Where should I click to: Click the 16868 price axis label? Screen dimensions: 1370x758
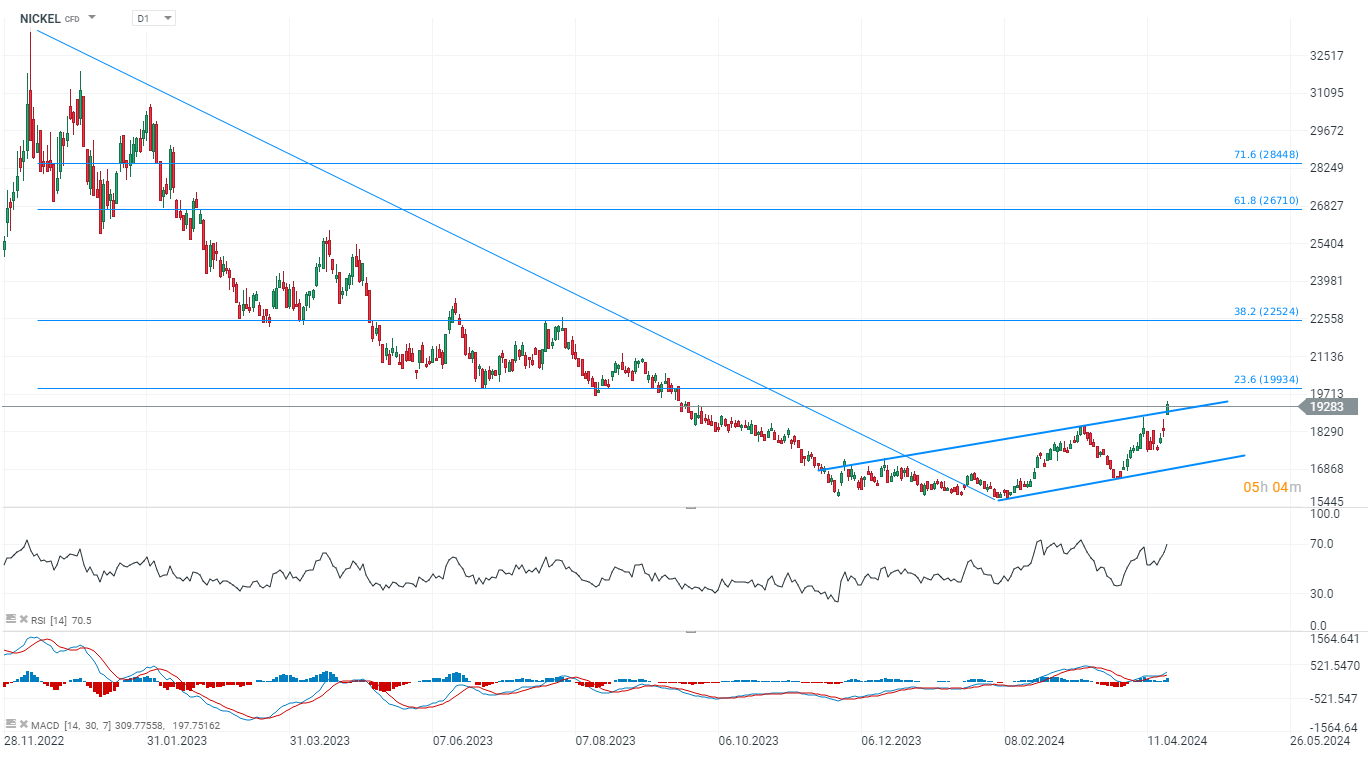(x=1327, y=469)
